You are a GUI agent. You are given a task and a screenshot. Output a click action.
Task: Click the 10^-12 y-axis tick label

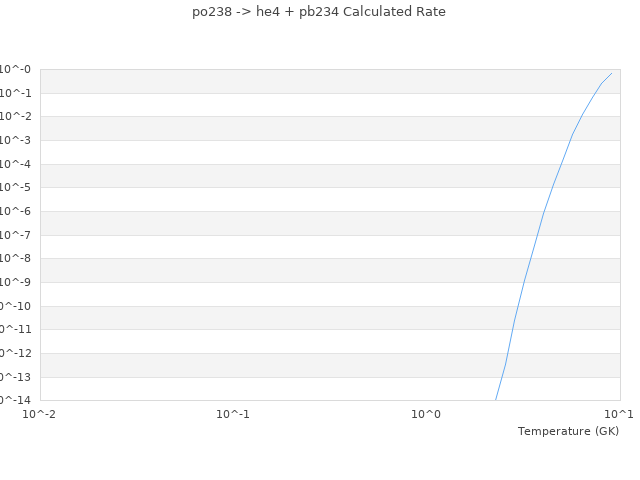click(15, 354)
